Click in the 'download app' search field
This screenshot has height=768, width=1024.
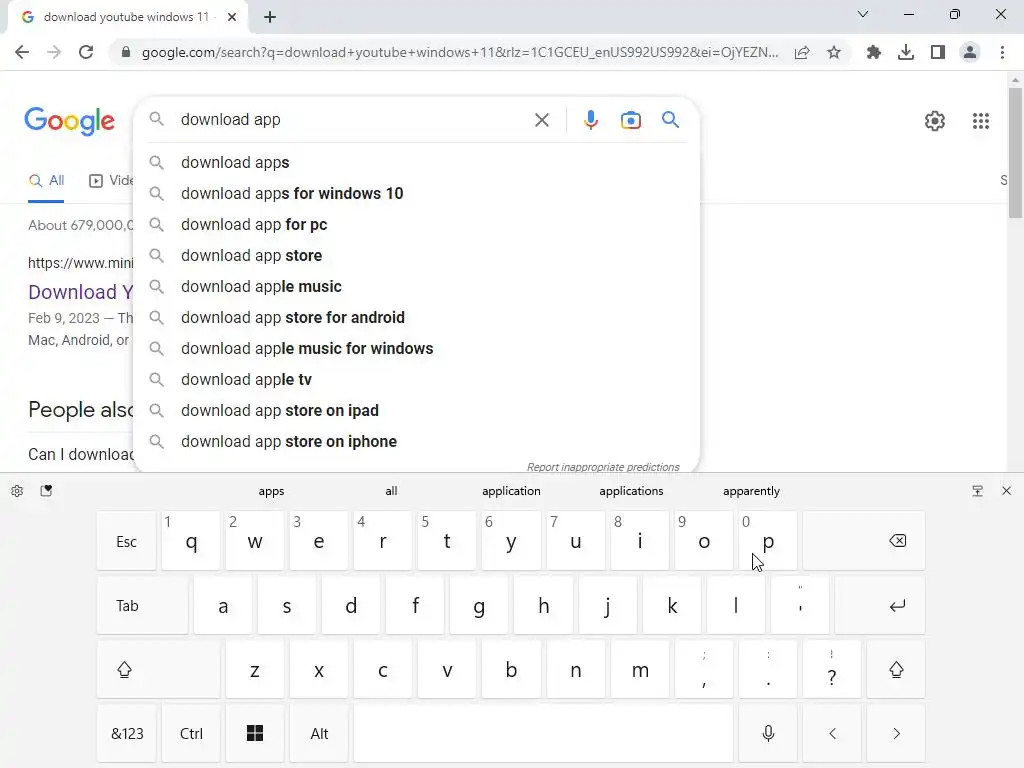click(353, 120)
